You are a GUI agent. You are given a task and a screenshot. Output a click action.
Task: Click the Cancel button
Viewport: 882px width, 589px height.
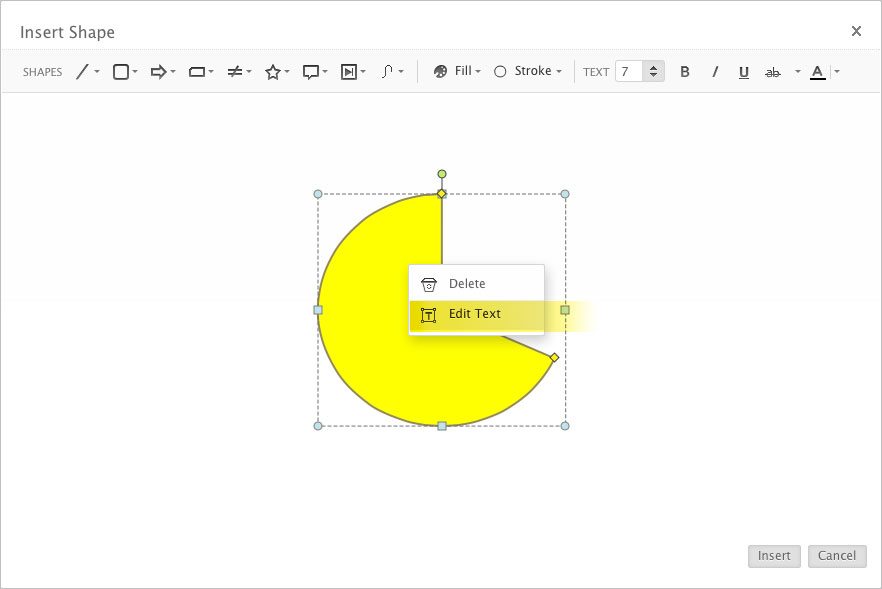pyautogui.click(x=837, y=556)
